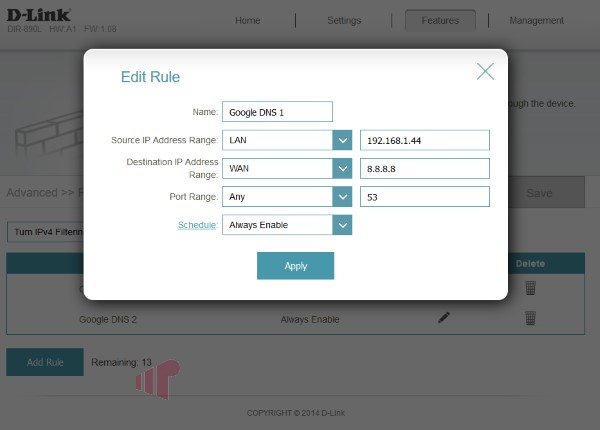Click the port field showing 53
The image size is (600, 430).
425,197
